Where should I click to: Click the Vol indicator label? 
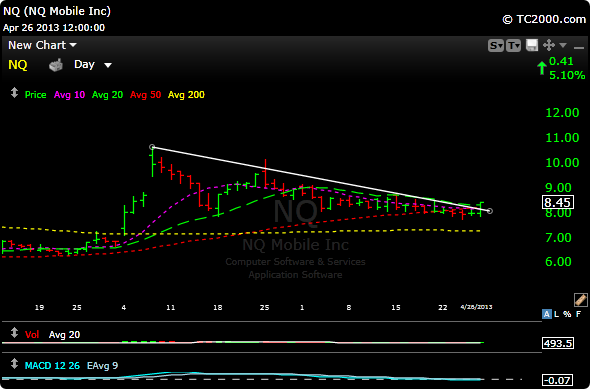point(32,335)
